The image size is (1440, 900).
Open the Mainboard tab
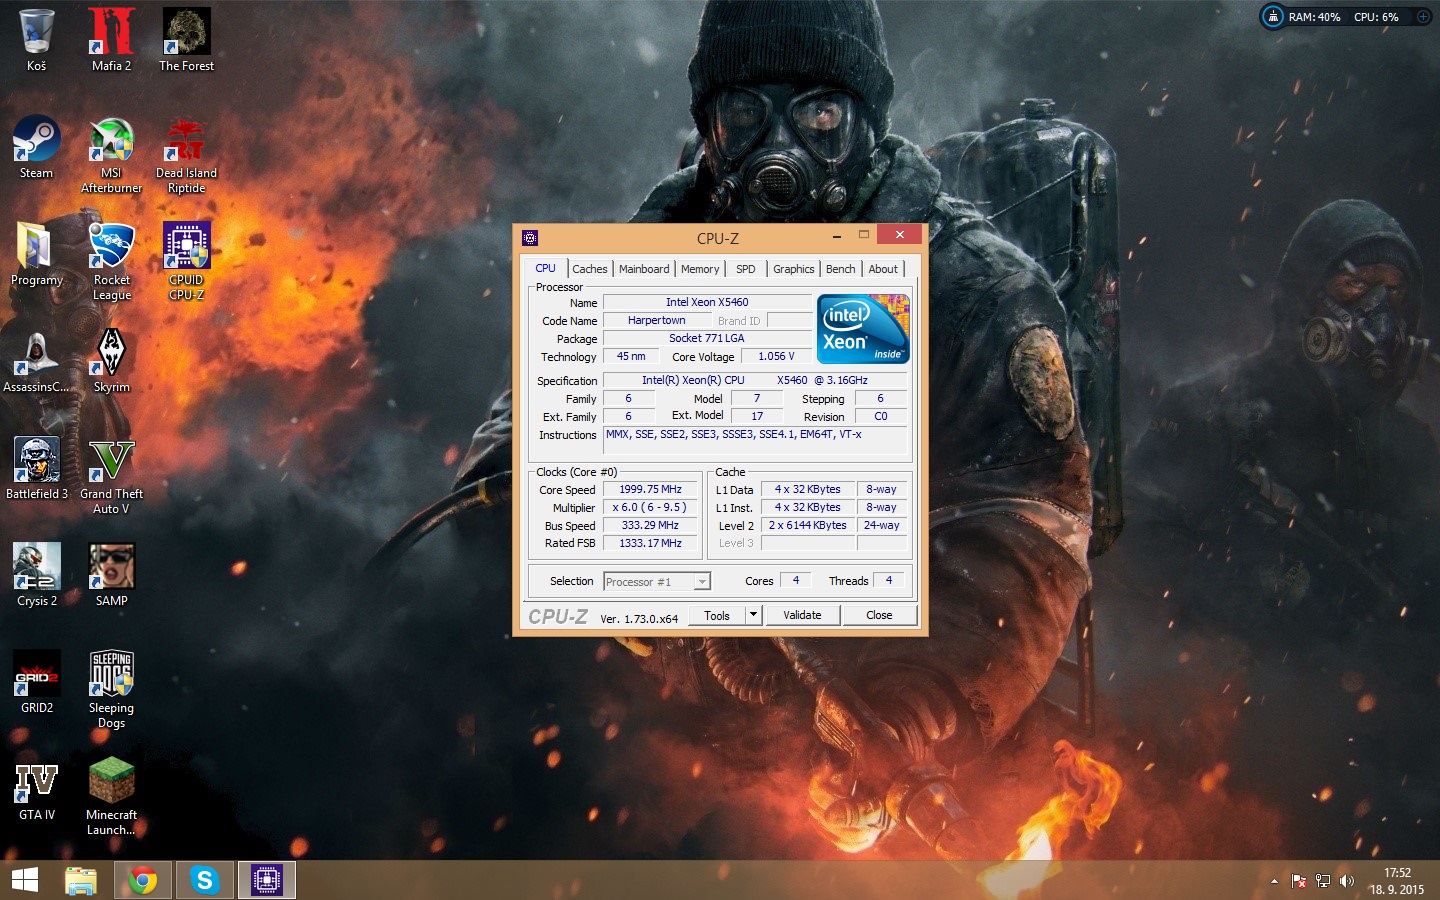click(644, 269)
